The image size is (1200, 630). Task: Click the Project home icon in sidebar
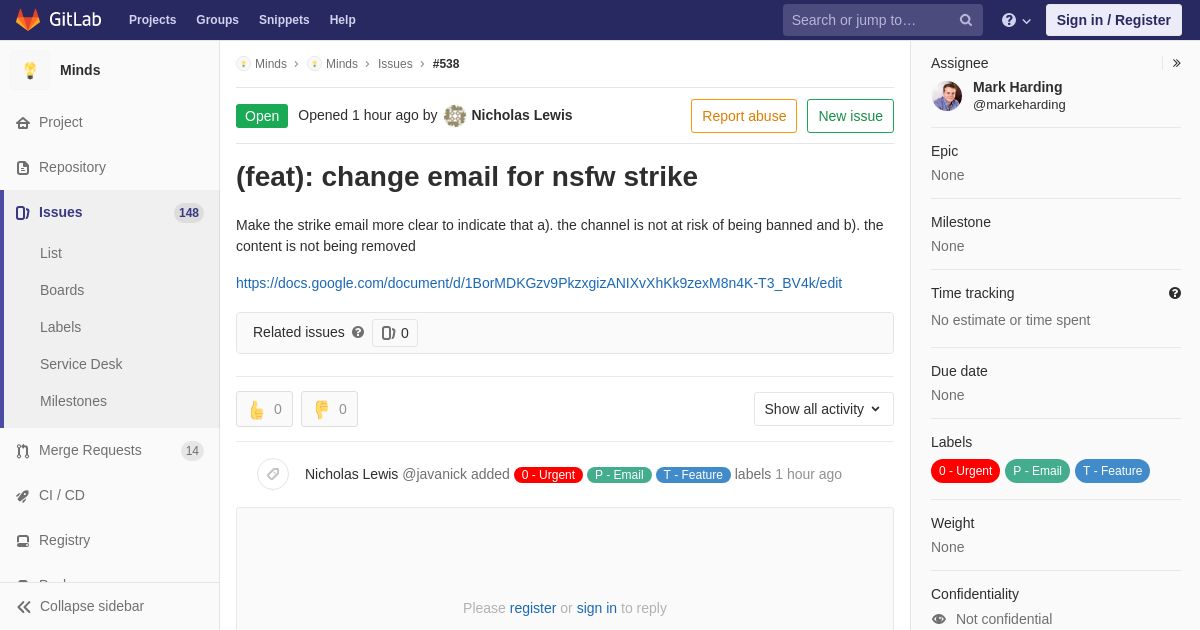[23, 123]
